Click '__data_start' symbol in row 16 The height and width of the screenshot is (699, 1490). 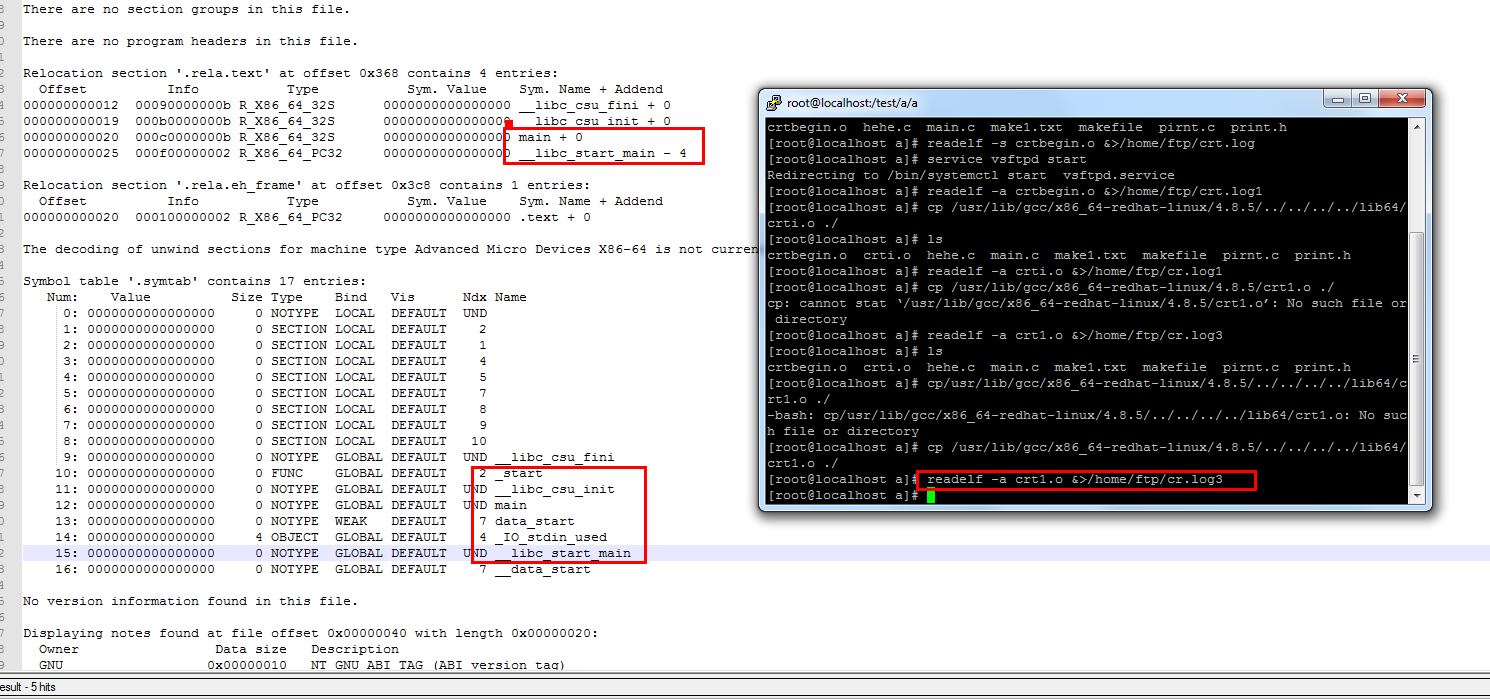pos(543,569)
